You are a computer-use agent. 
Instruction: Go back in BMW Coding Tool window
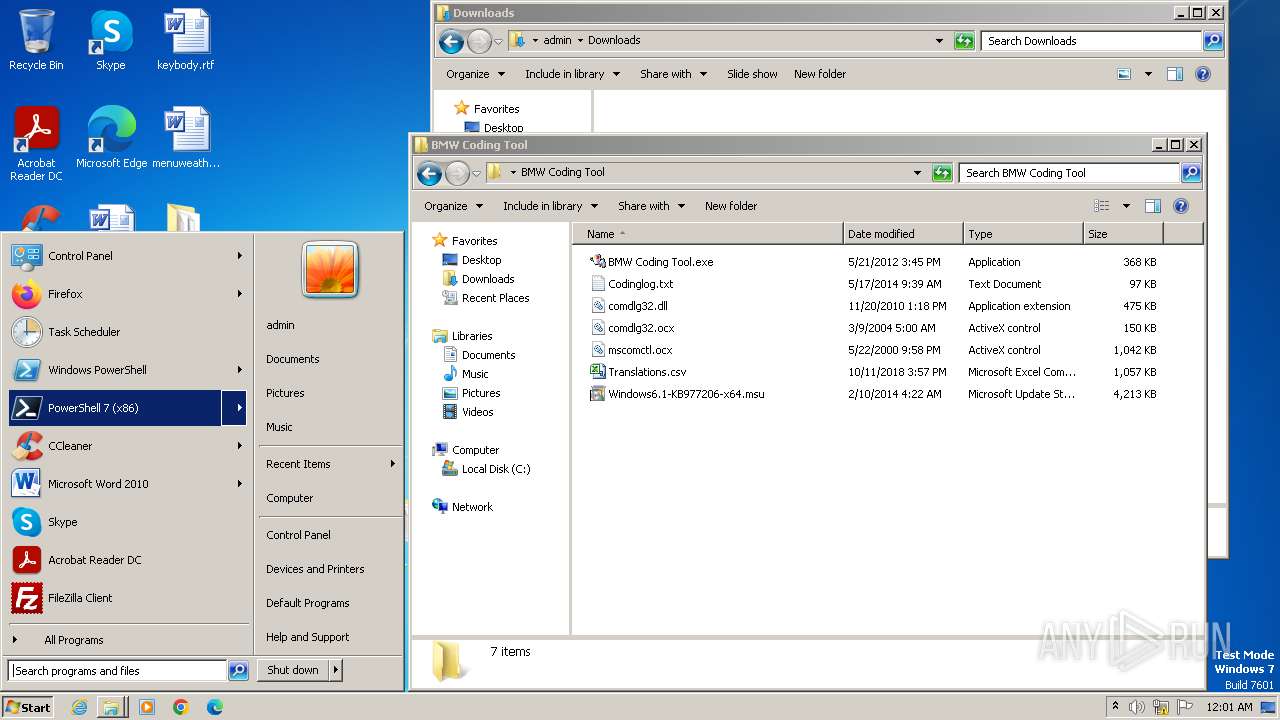click(430, 173)
